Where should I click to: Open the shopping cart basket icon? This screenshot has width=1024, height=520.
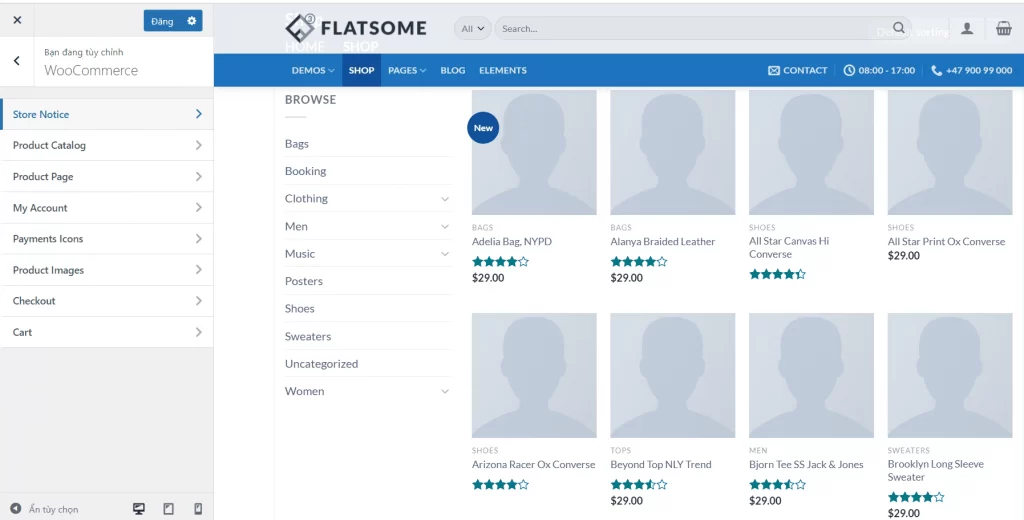(x=1003, y=29)
